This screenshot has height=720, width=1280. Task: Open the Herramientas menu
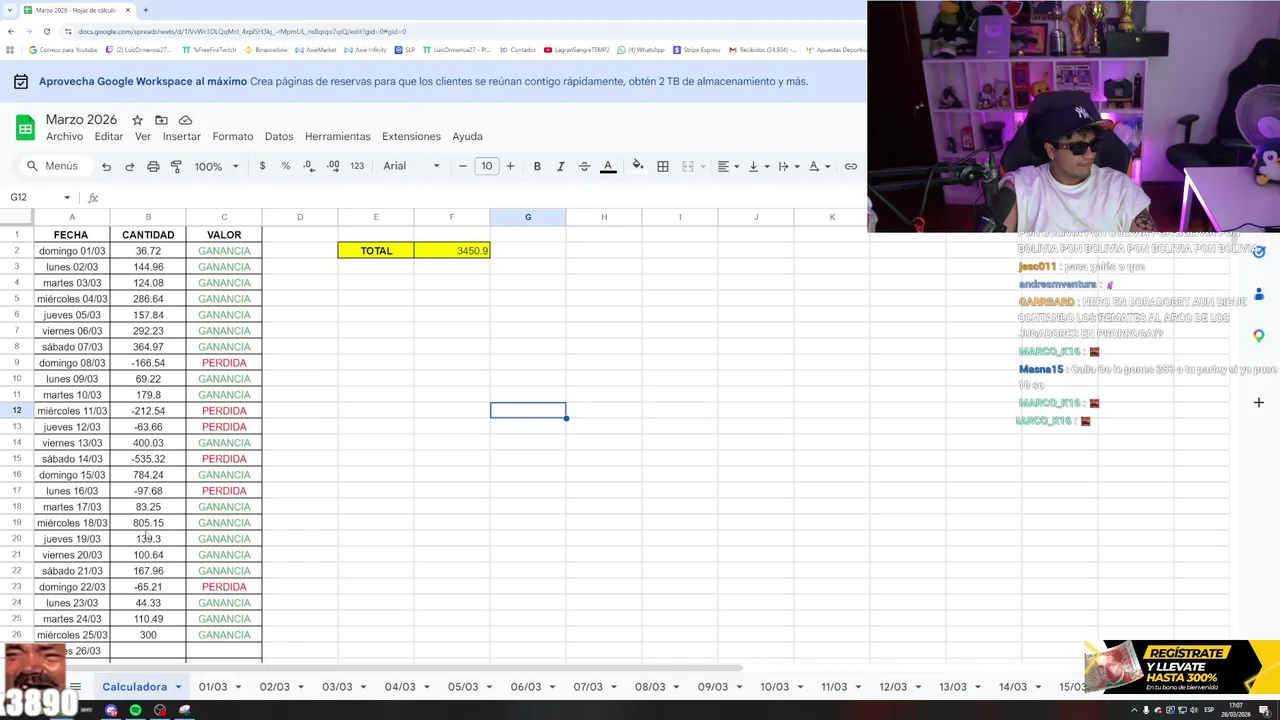(338, 136)
